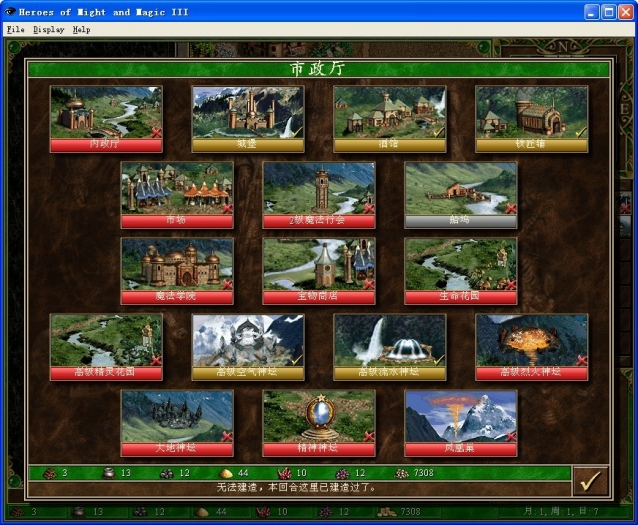Pick the 铁匠铺 blacksmith building image
Viewport: 638px width, 525px height.
click(531, 112)
